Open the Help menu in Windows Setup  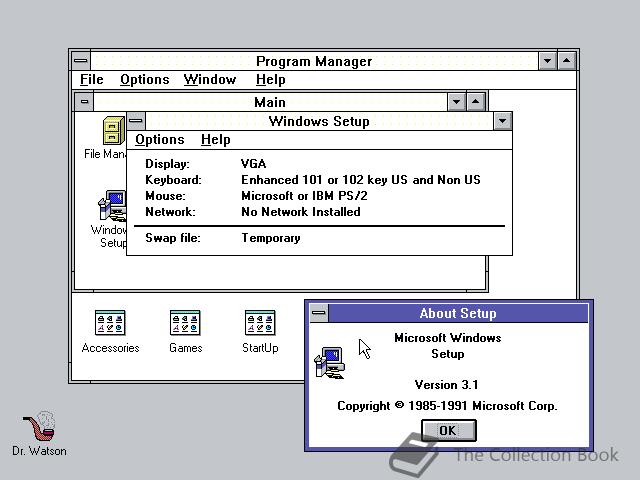(216, 140)
